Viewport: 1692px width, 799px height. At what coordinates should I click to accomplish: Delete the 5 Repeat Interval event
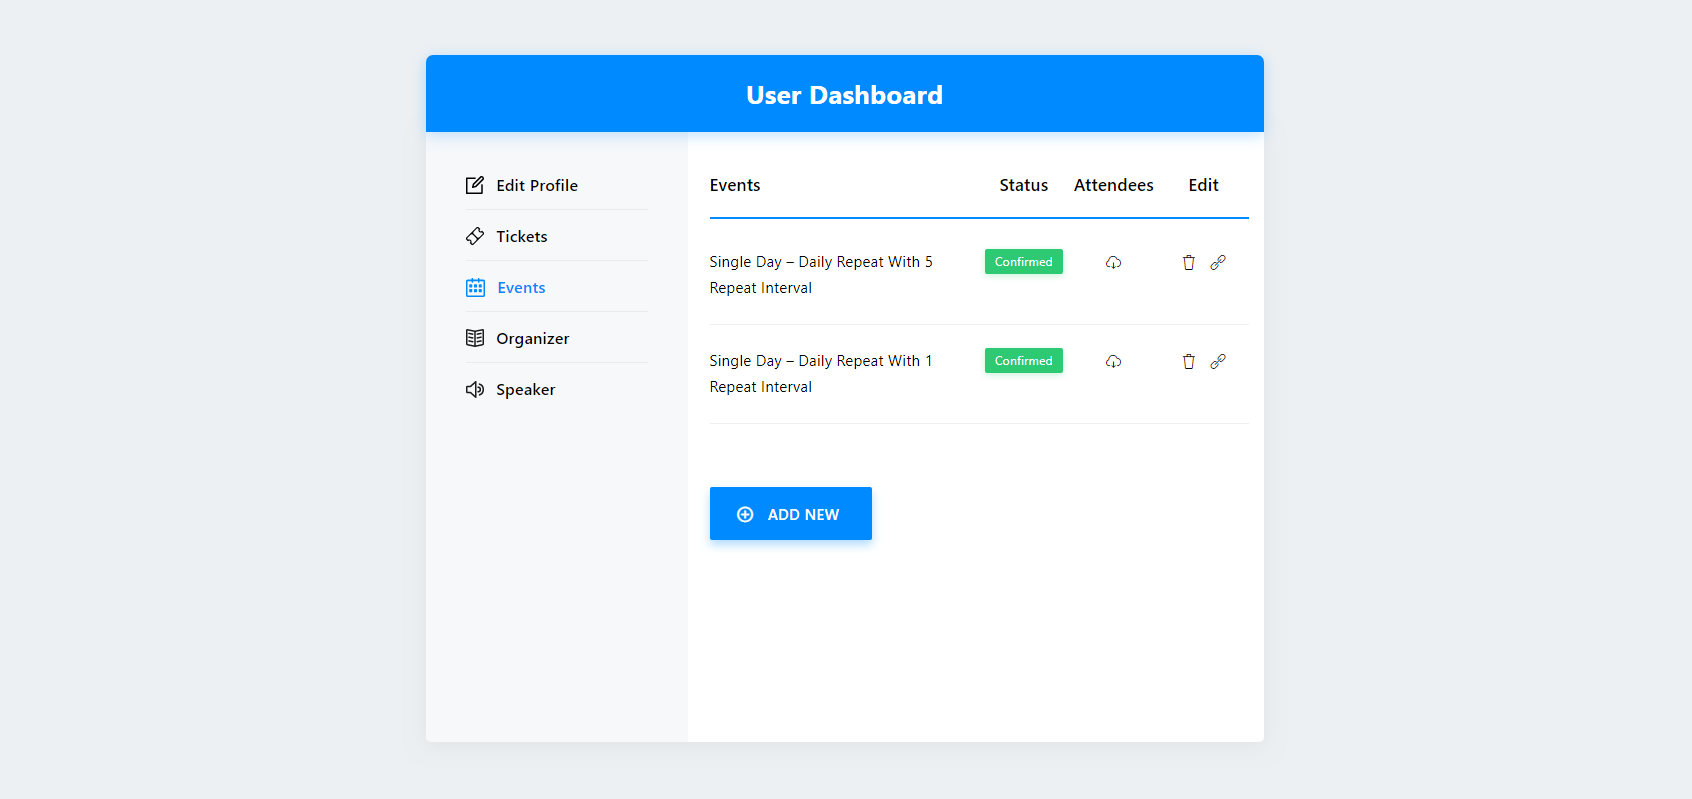coord(1188,262)
